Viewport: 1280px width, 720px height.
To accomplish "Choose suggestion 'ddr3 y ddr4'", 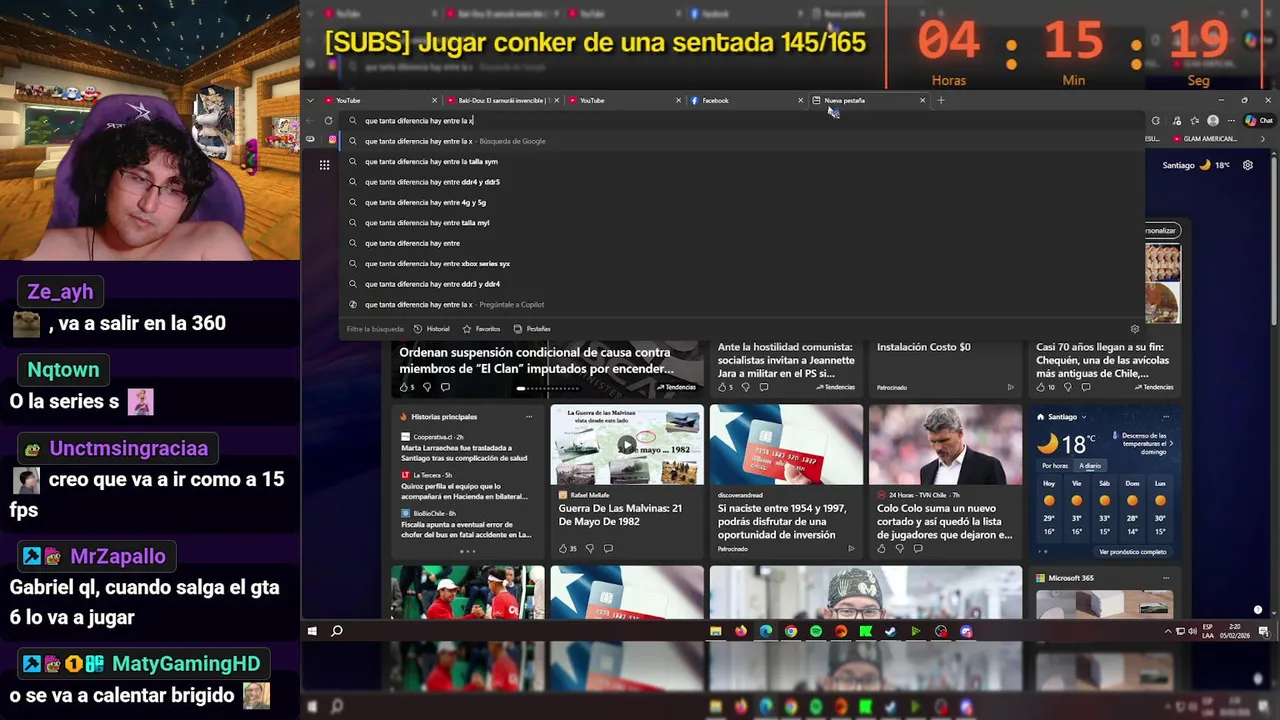I will click(741, 284).
